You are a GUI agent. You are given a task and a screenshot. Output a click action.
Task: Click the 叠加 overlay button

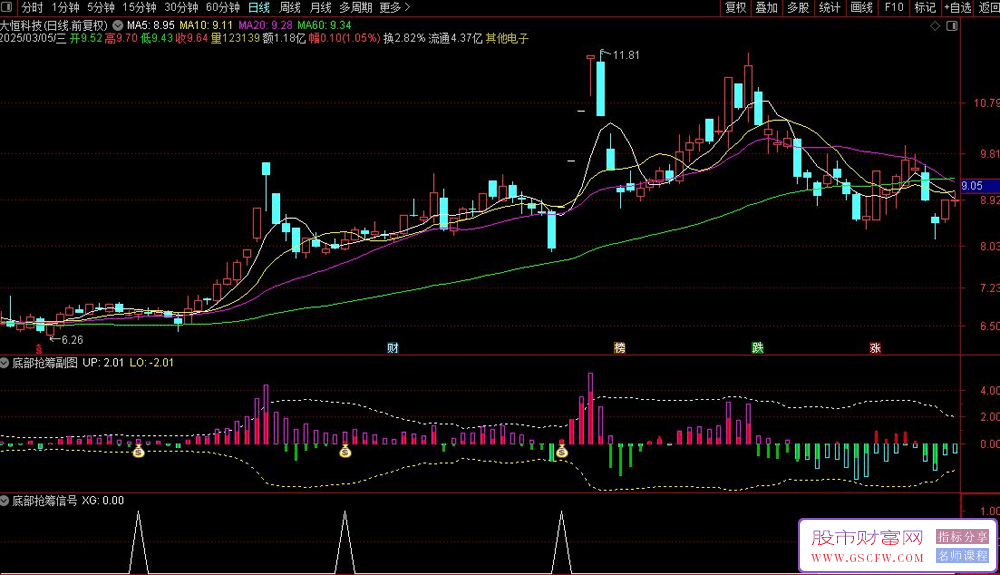(767, 8)
